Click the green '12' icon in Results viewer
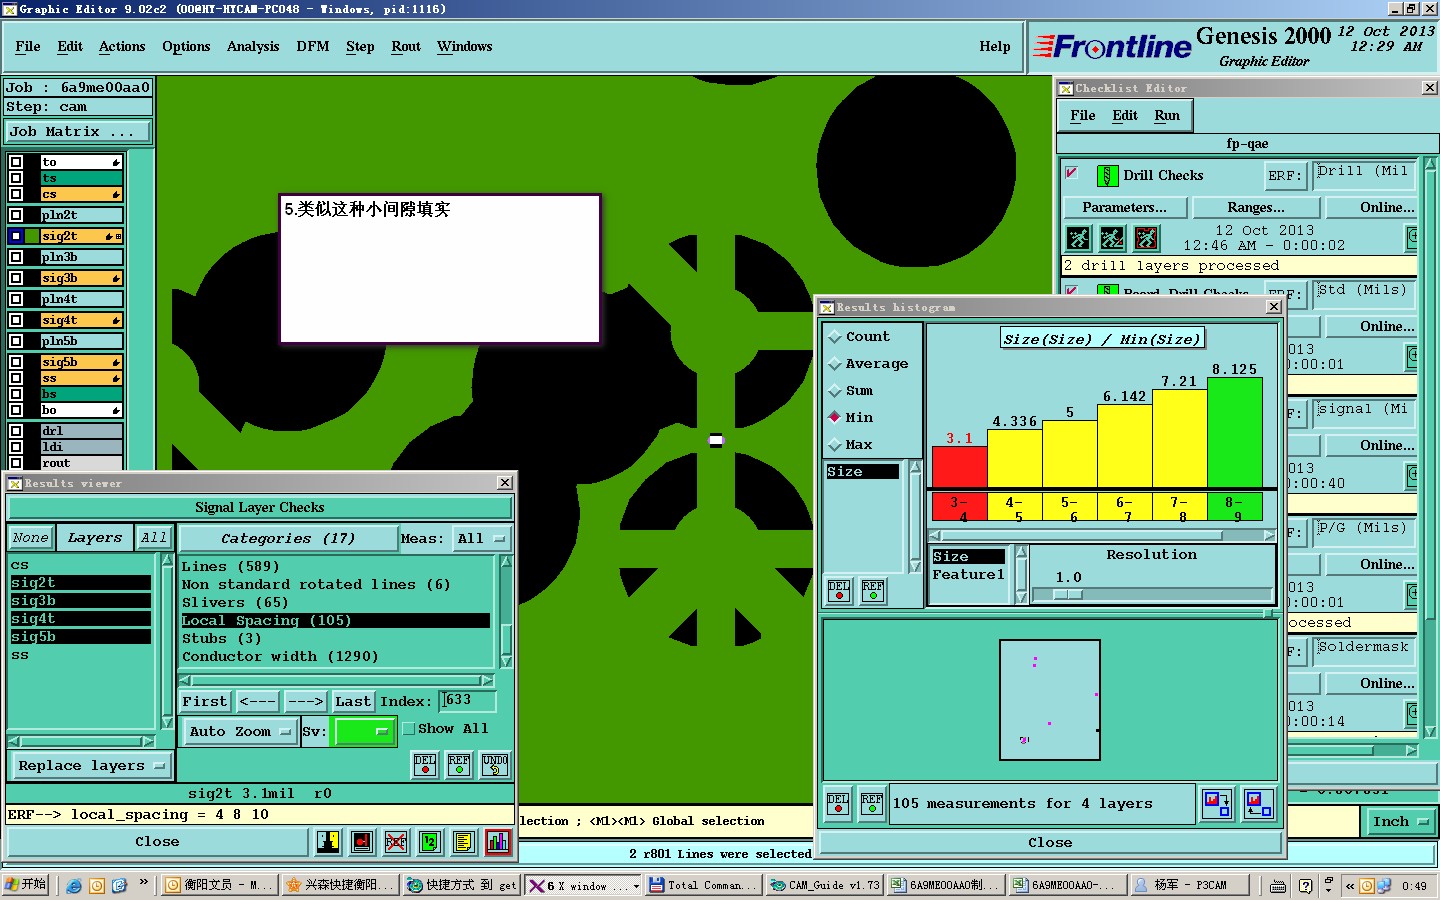Viewport: 1440px width, 900px height. tap(430, 842)
